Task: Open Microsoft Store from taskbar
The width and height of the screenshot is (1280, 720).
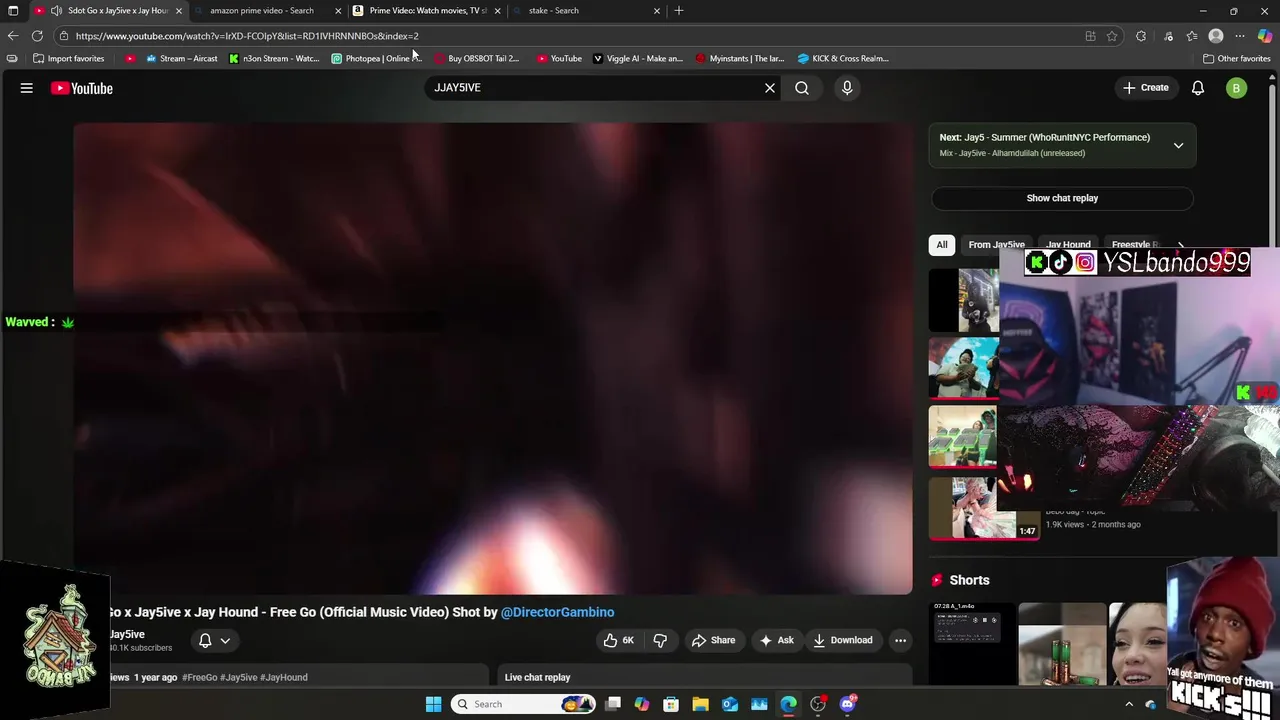Action: [671, 704]
